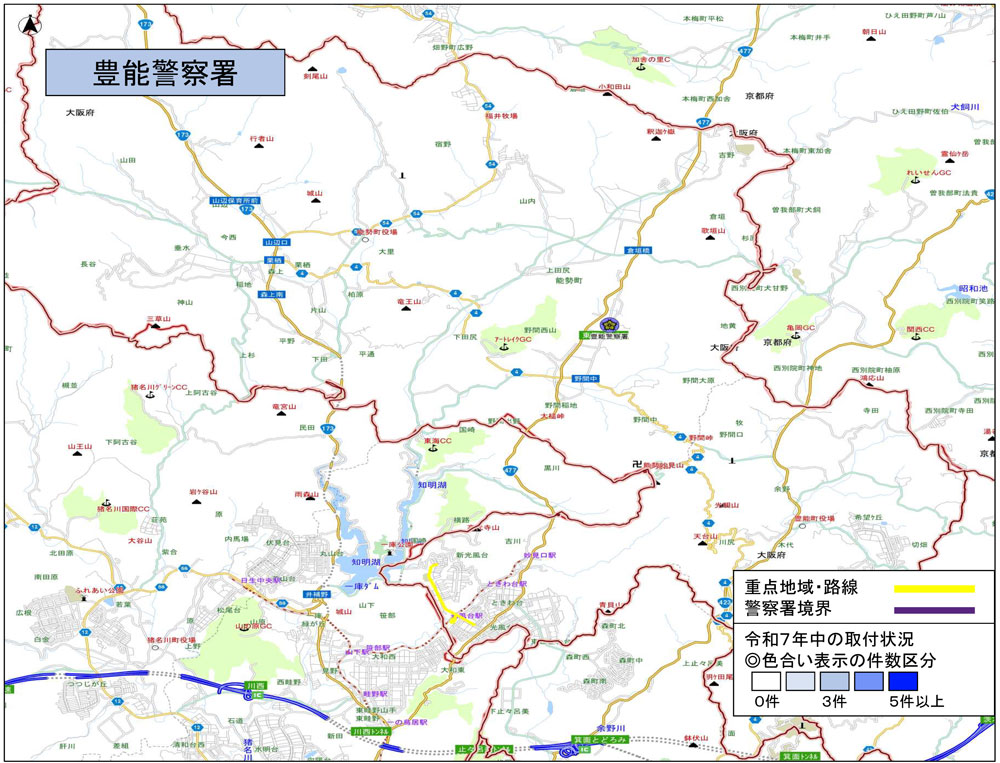Click the deep blue 5件以上 legend swatch
Viewport: 1000px width, 763px height.
point(903,681)
